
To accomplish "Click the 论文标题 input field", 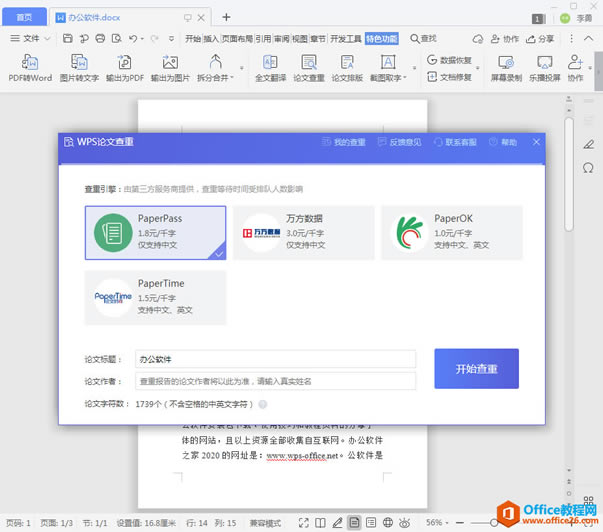I will [275, 359].
